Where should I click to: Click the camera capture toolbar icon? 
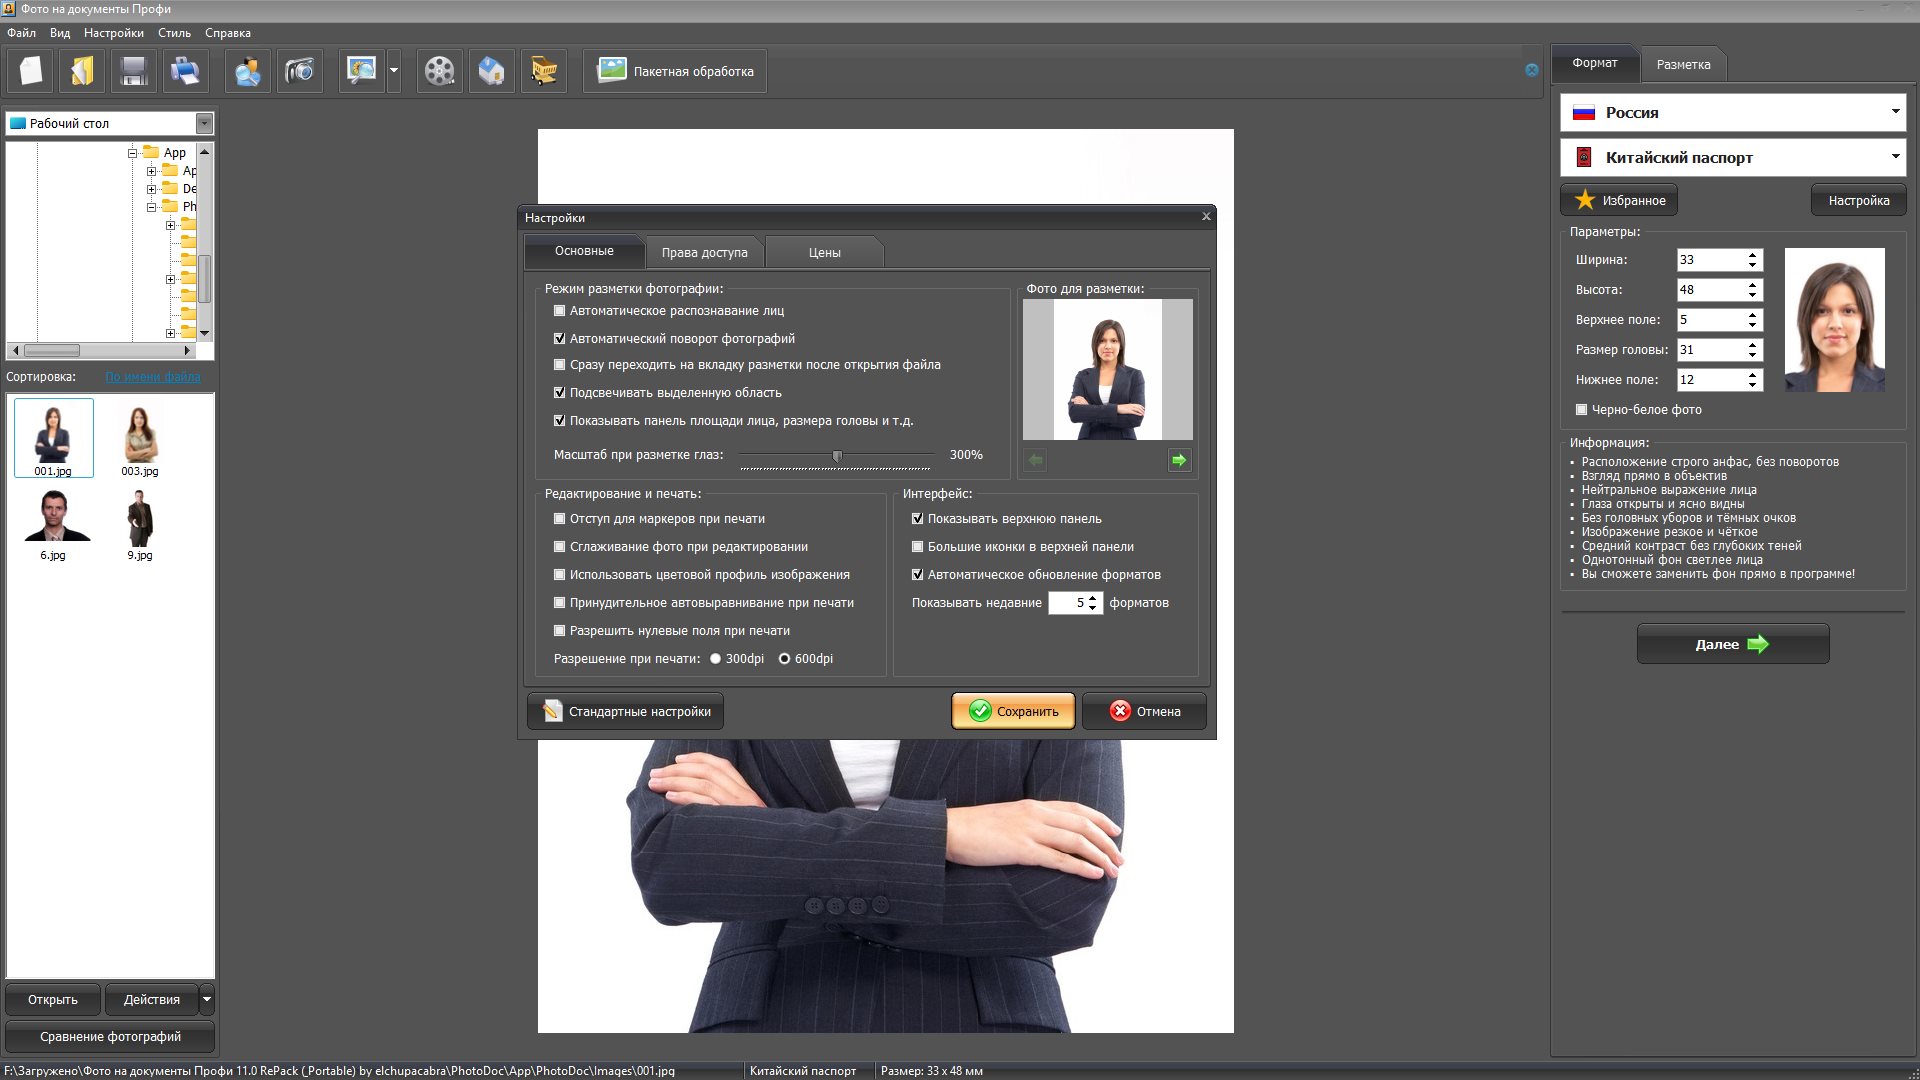pyautogui.click(x=299, y=71)
